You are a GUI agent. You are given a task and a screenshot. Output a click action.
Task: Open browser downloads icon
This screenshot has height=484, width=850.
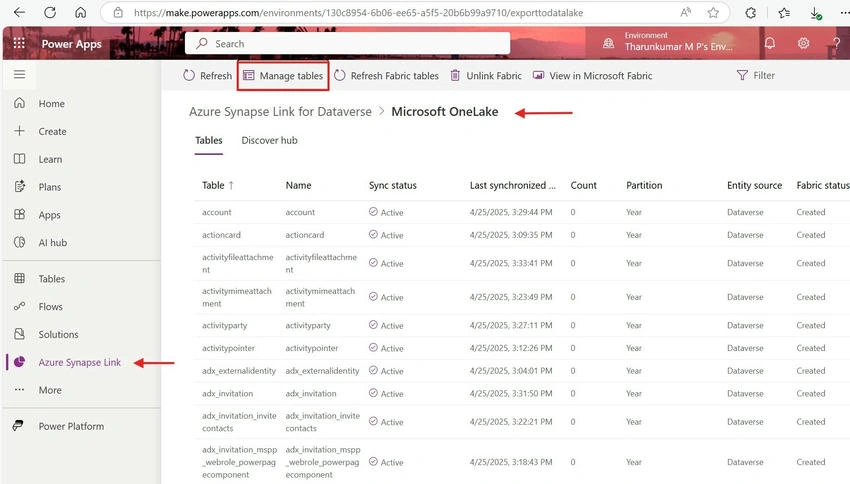pyautogui.click(x=815, y=13)
